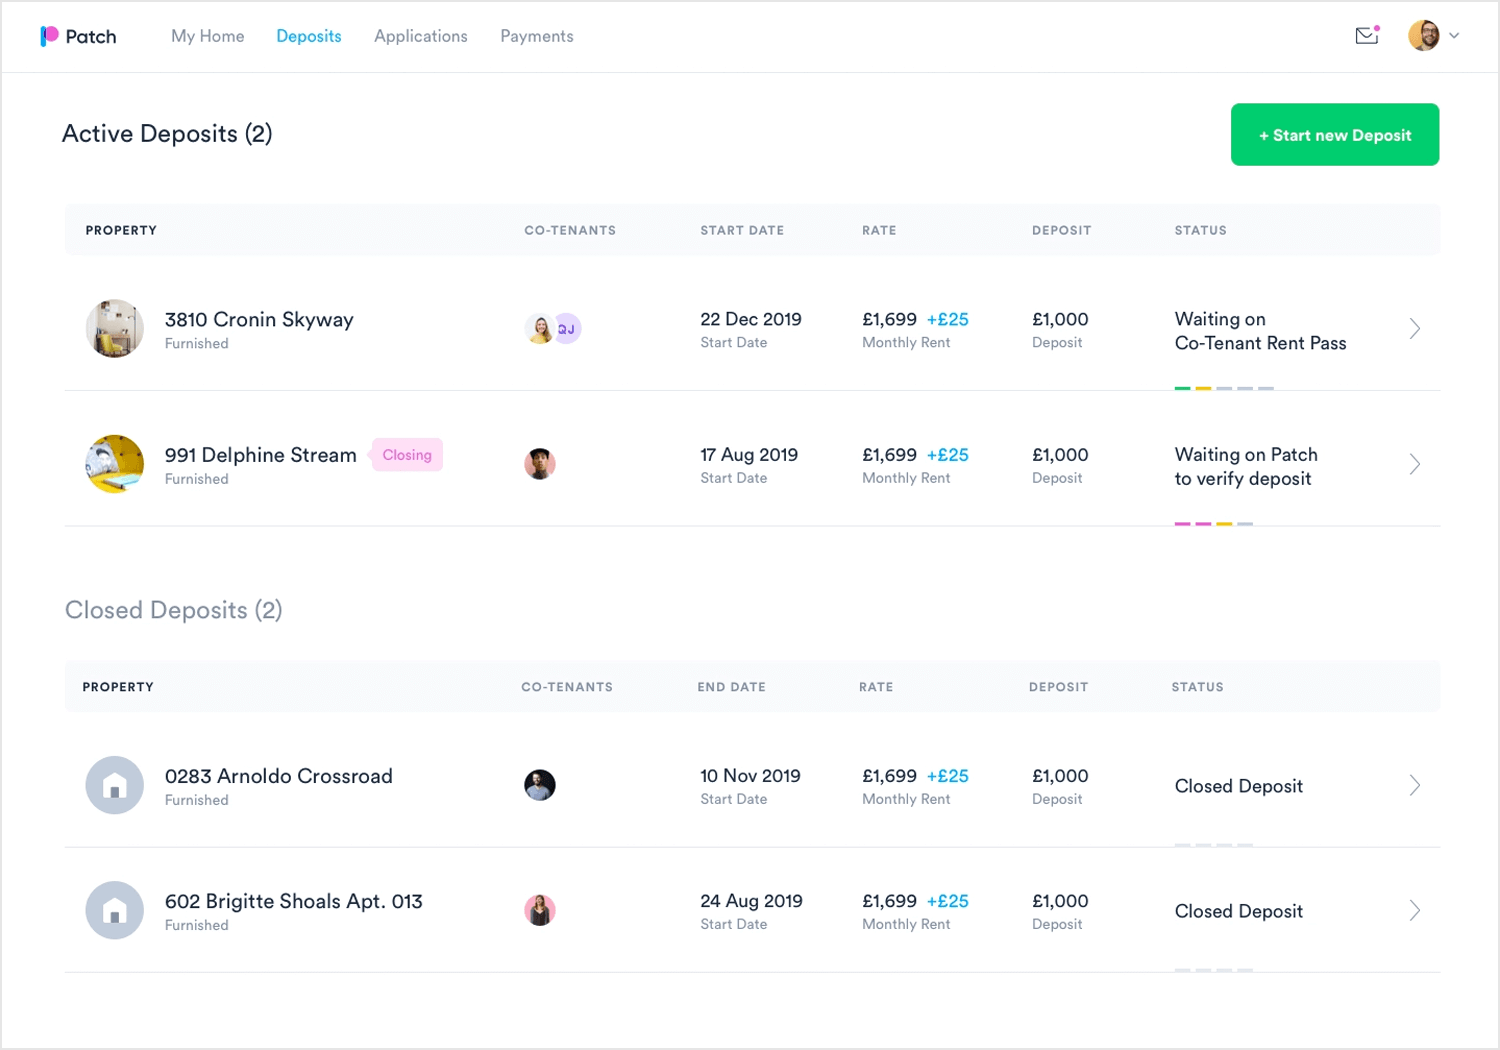Open the Payments tab
1500x1050 pixels.
tap(537, 36)
